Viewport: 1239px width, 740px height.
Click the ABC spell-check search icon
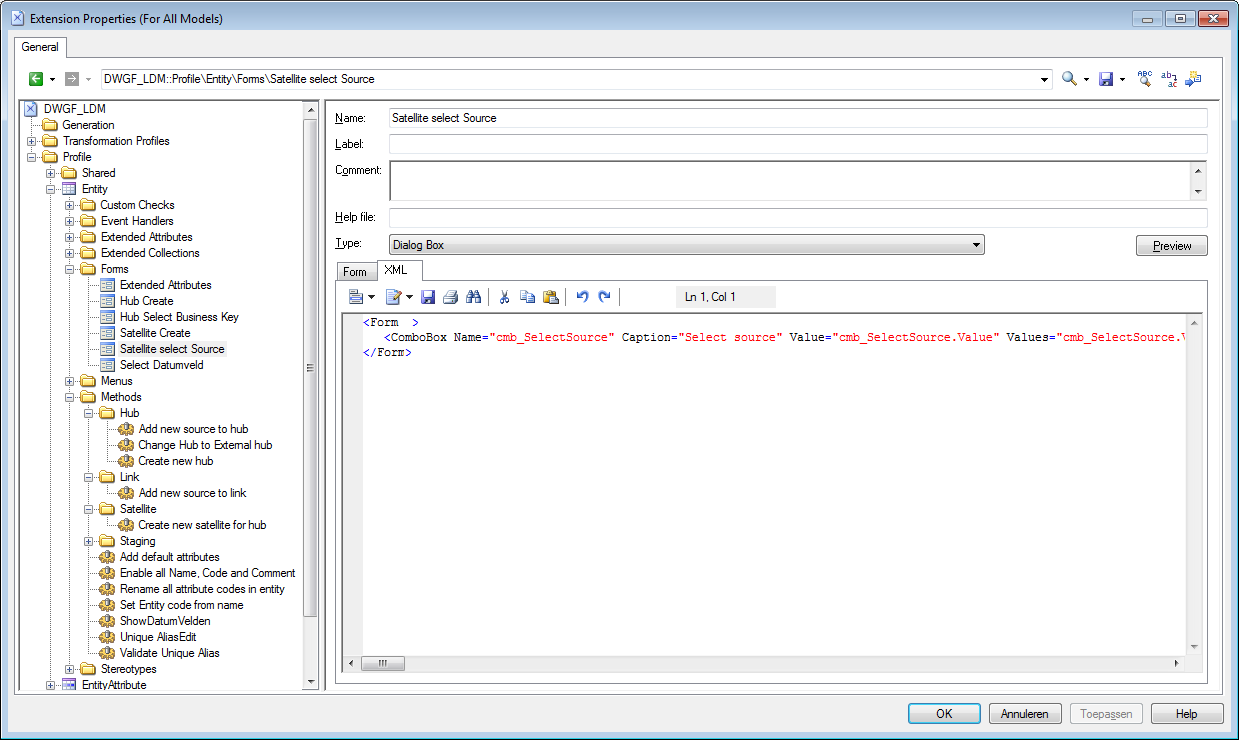(x=1145, y=79)
